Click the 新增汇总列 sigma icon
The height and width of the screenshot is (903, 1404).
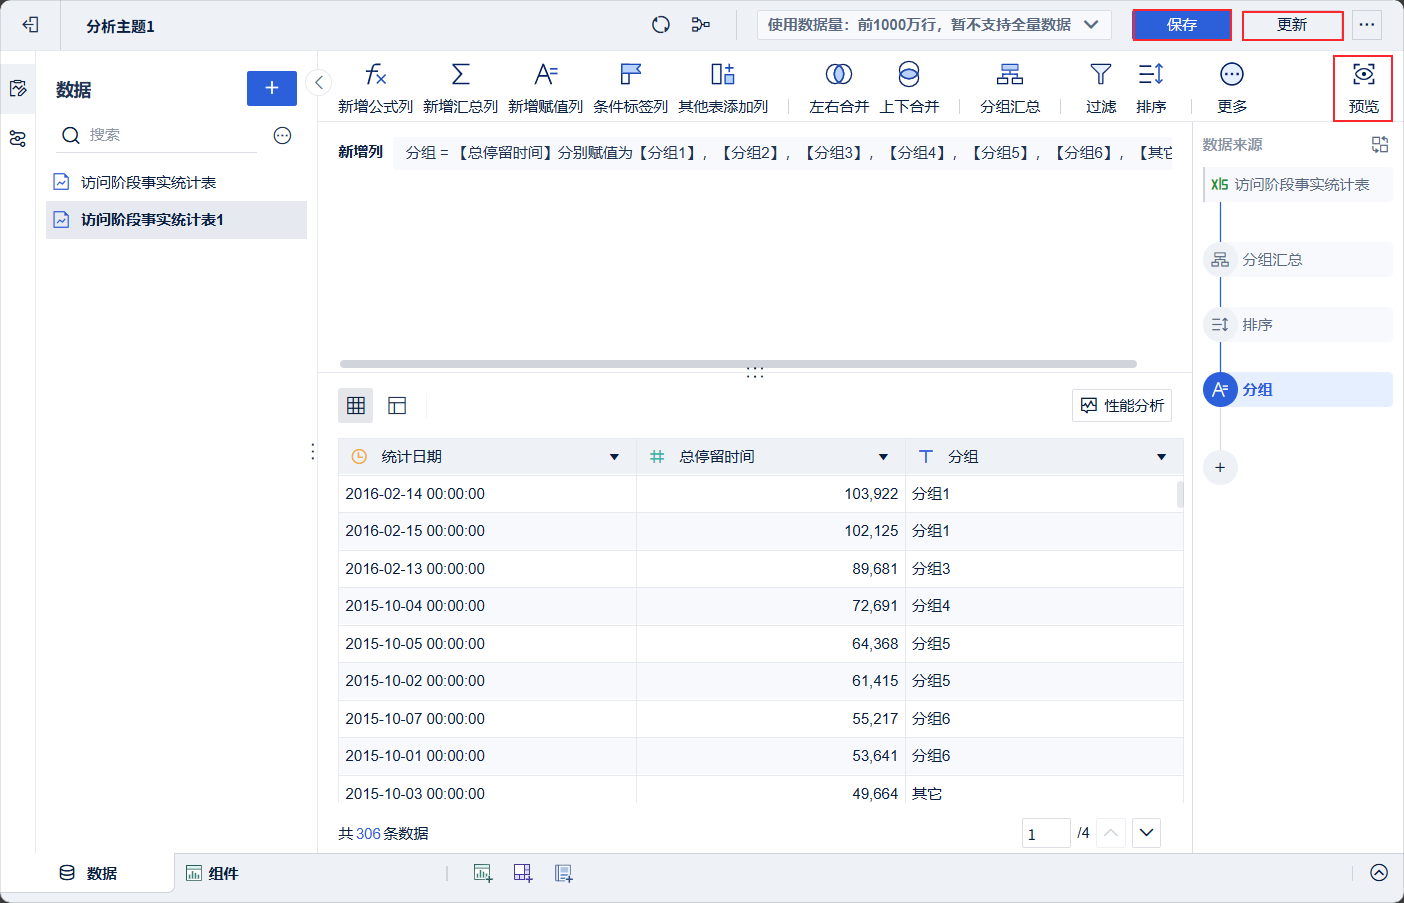[460, 75]
